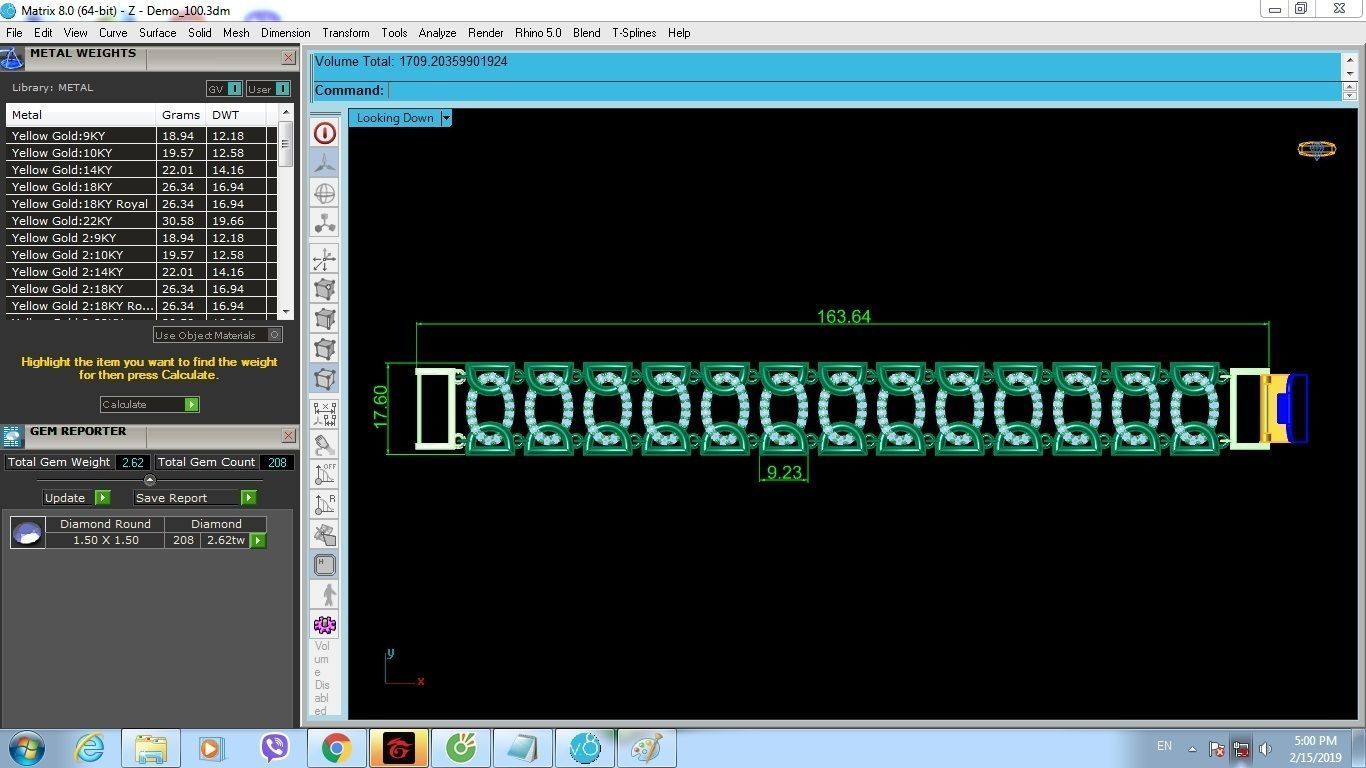Select the Yellow Gold:18KY Royal row
1366x768 pixels.
tap(141, 204)
